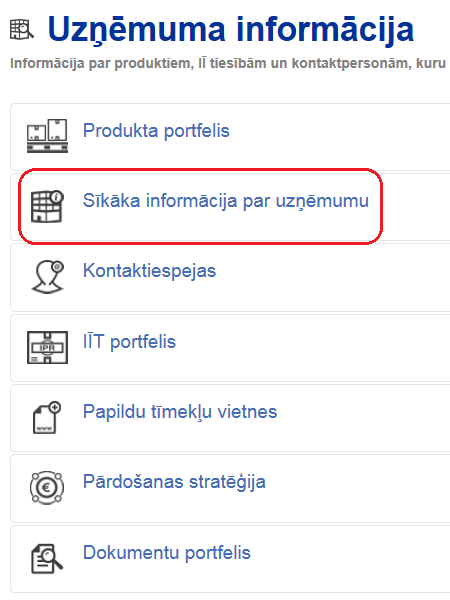Viewport: 450px width, 600px height.
Task: Click blank space right of Produkta portfelis text
Action: click(341, 136)
